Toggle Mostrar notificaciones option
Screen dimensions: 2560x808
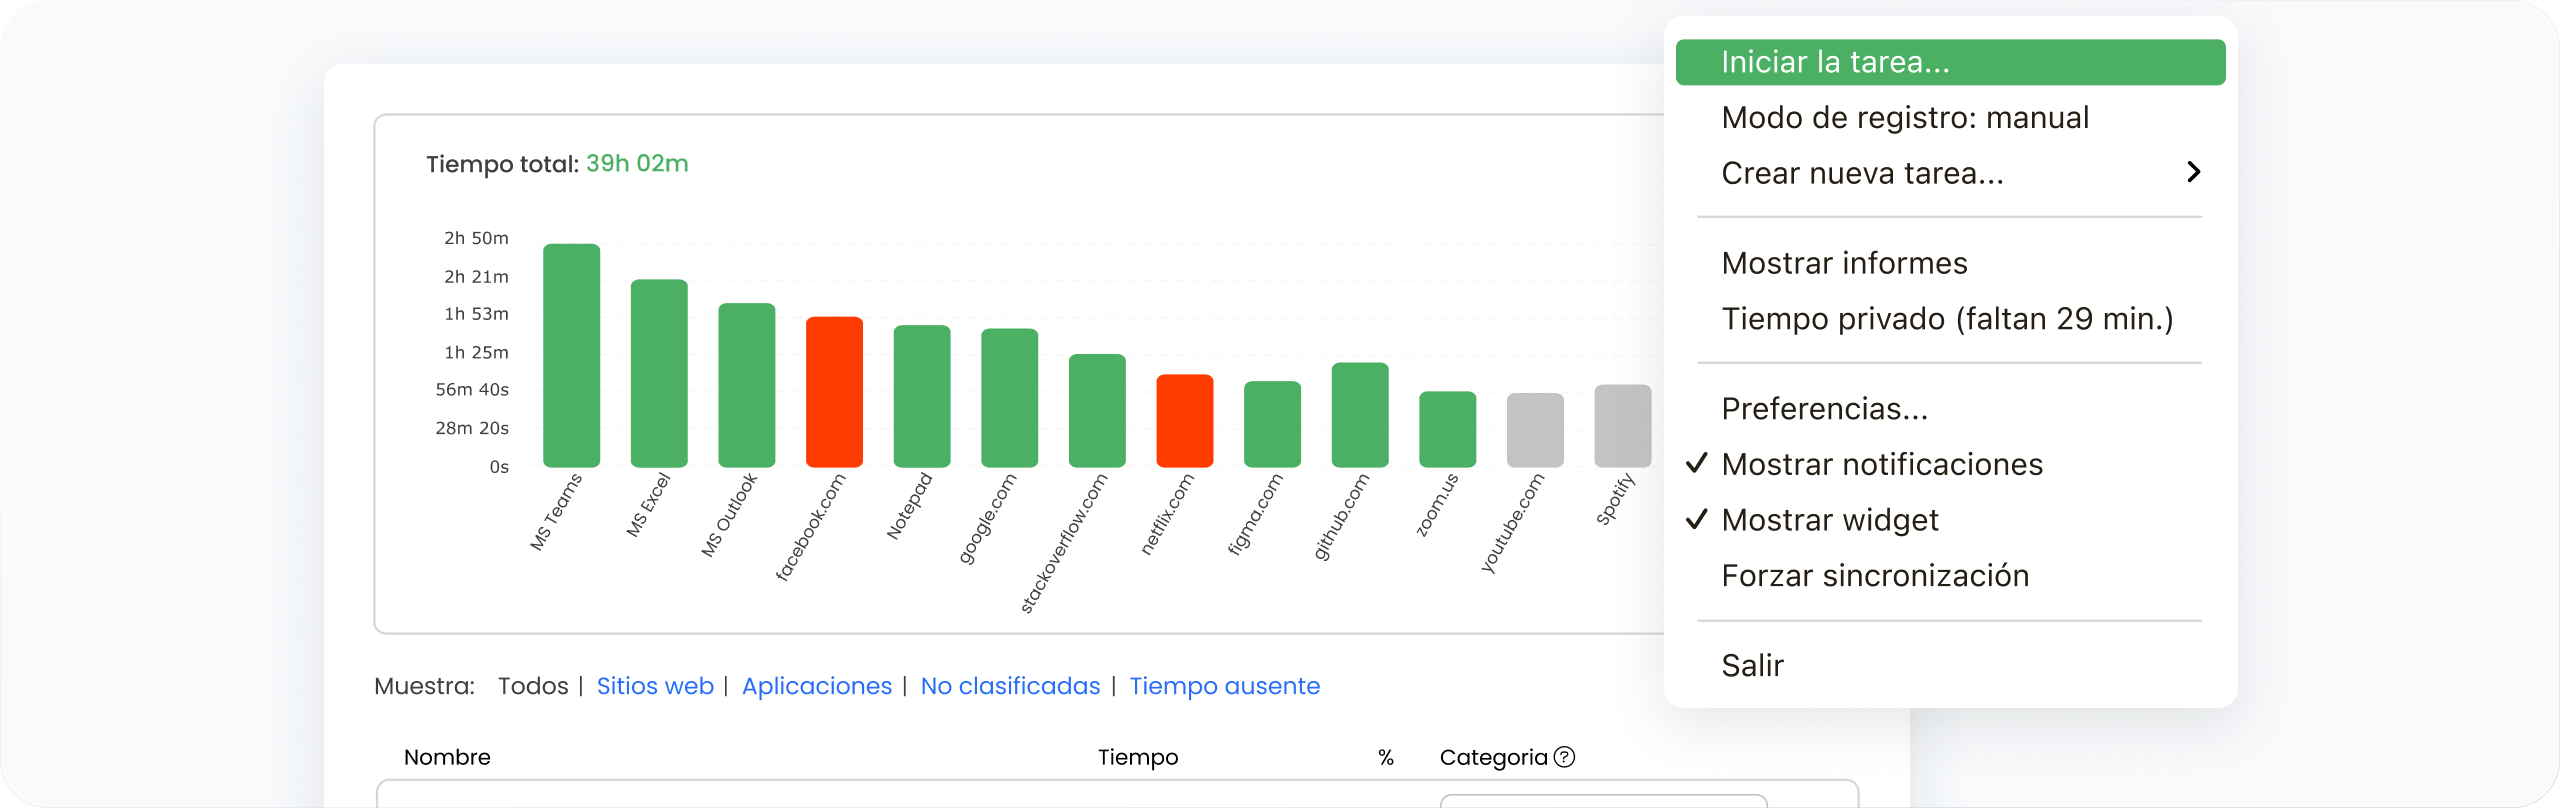coord(1881,464)
